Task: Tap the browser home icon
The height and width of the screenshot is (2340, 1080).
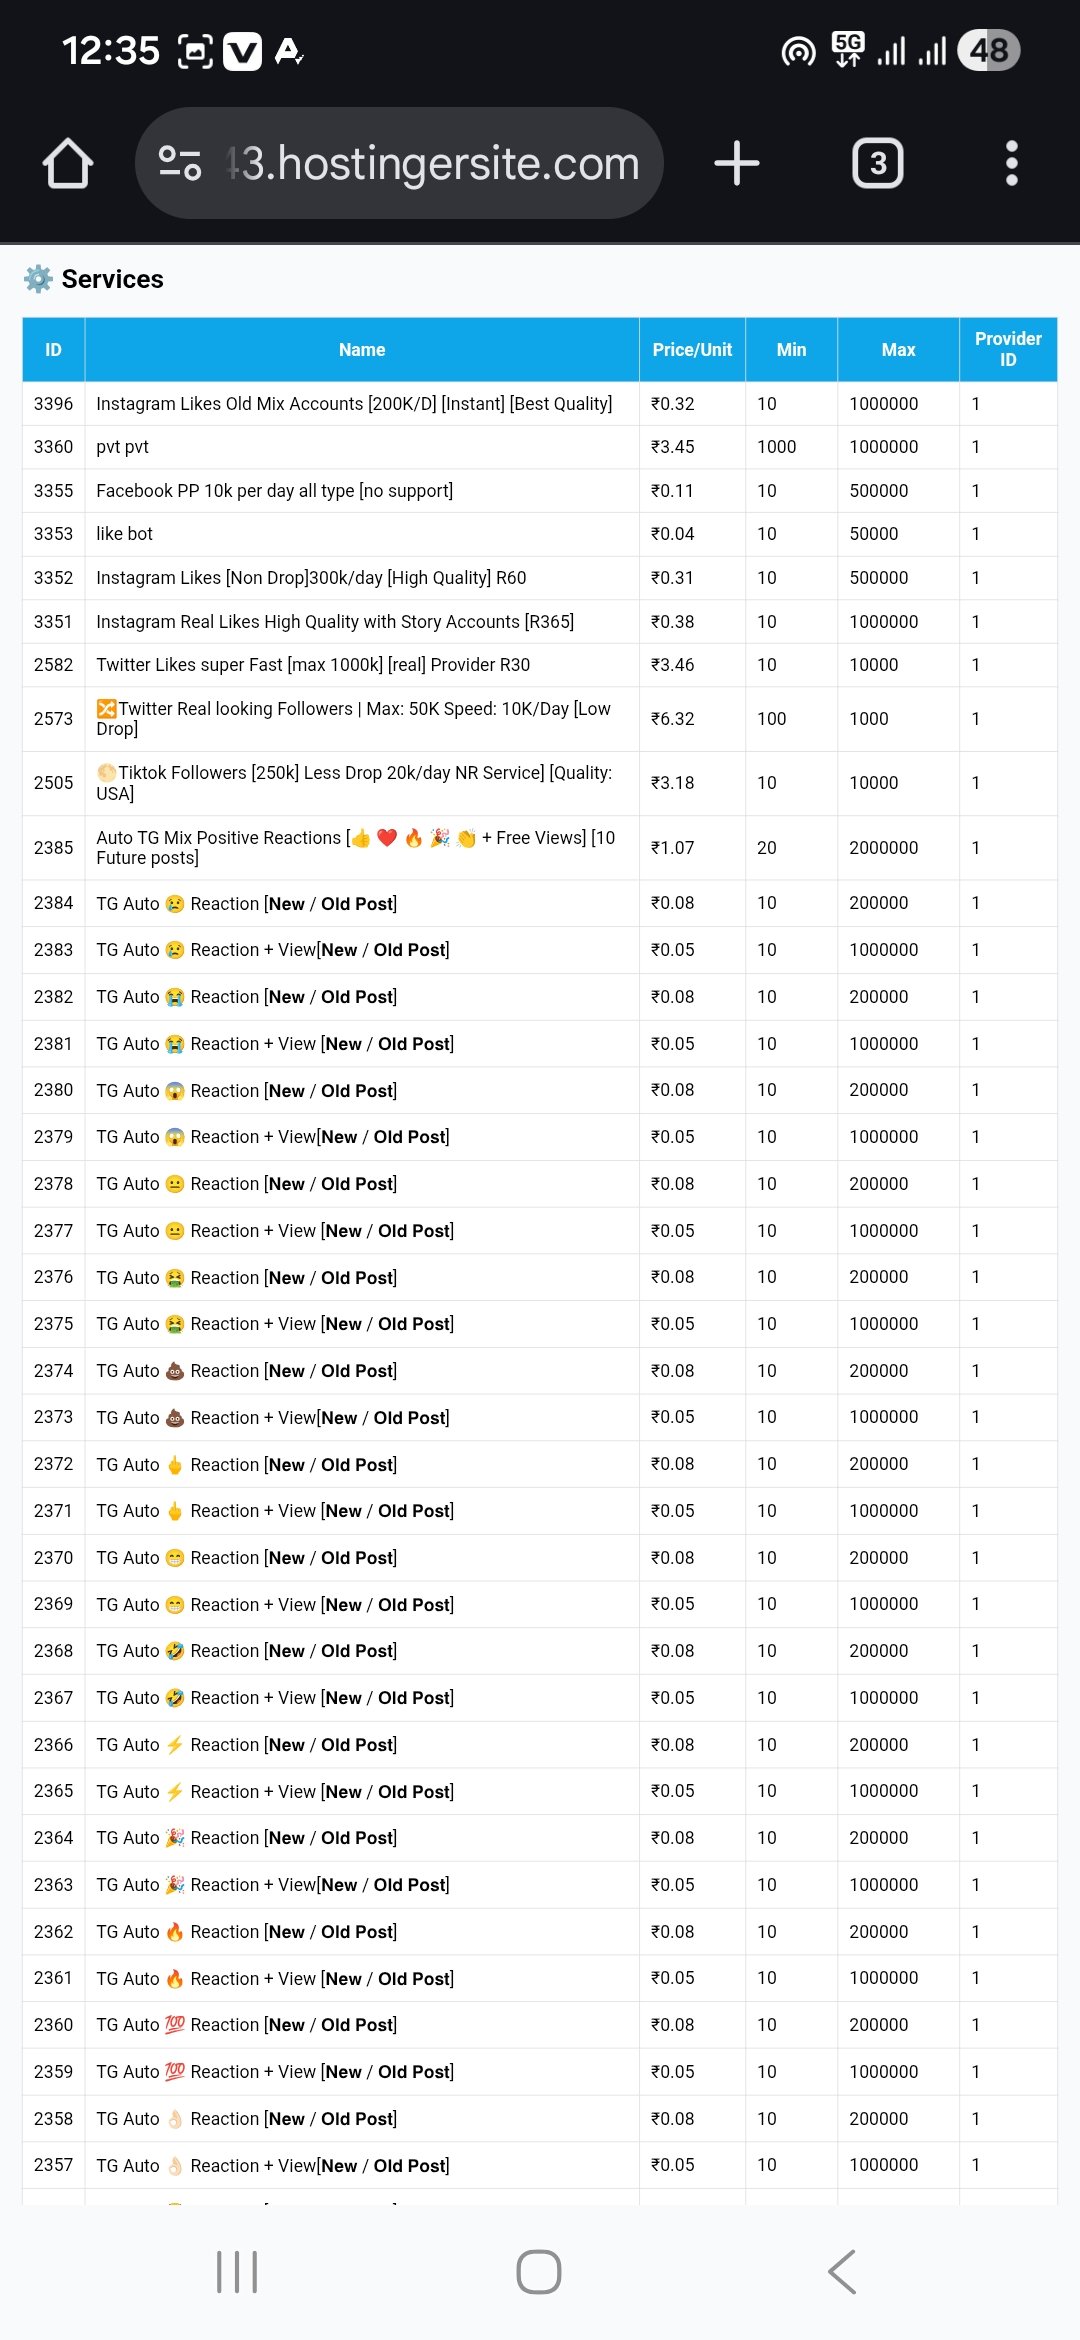Action: pos(68,164)
